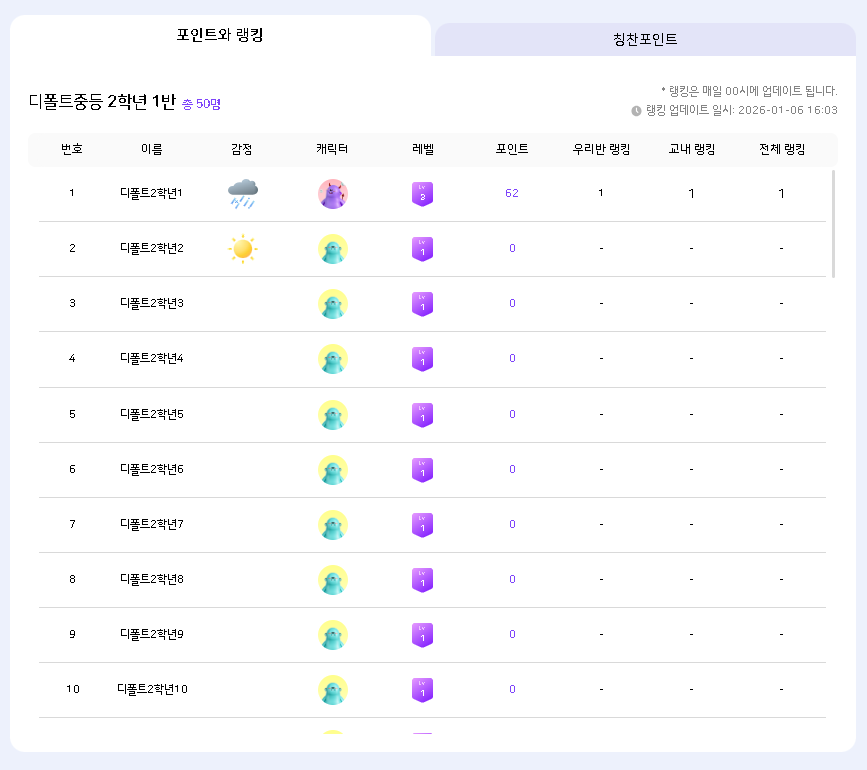Select the 포인트와 랭킹 tab
Image resolution: width=867 pixels, height=770 pixels.
(x=220, y=35)
